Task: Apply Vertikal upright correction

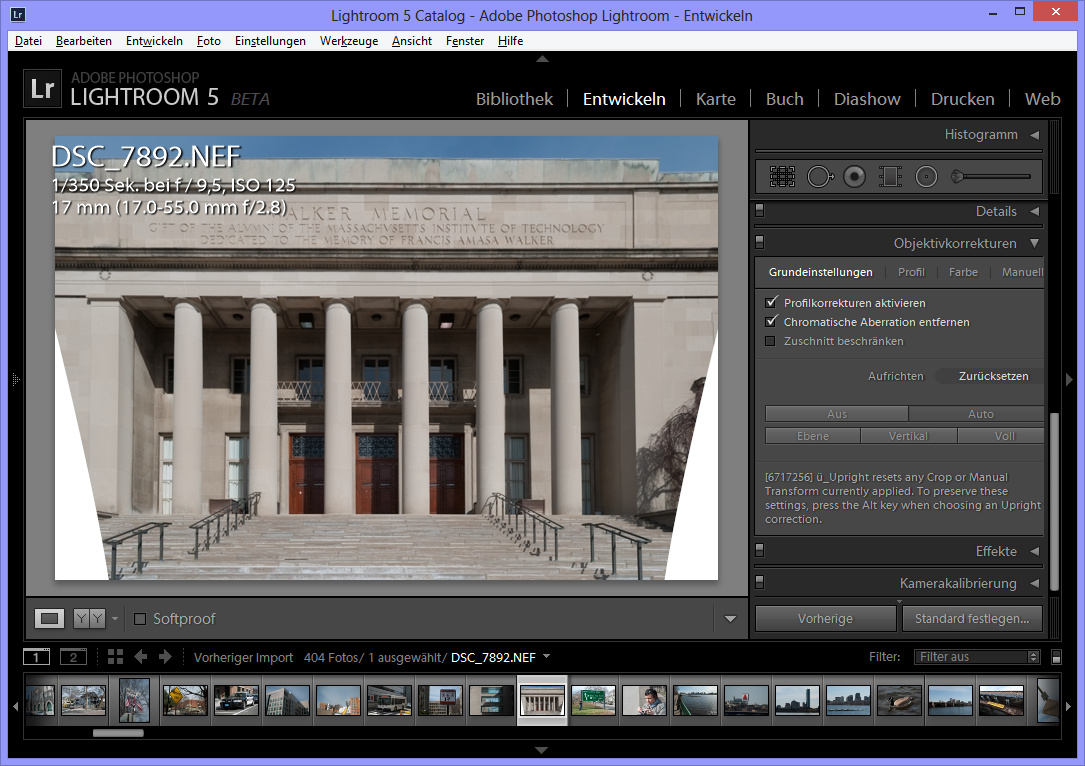Action: point(909,436)
